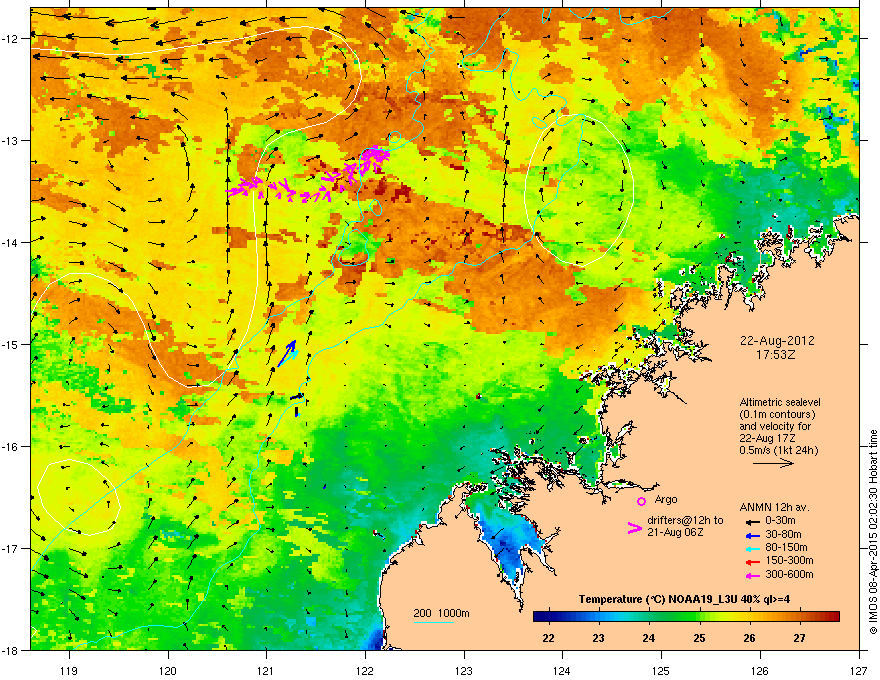Click the '80-150m' depth label
The image size is (880, 680).
coord(786,547)
